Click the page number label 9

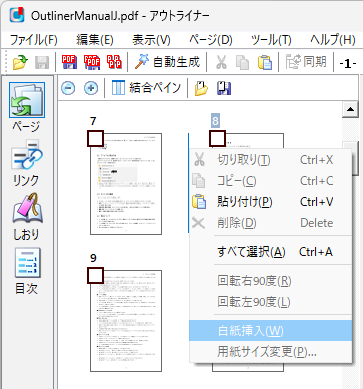click(x=93, y=258)
